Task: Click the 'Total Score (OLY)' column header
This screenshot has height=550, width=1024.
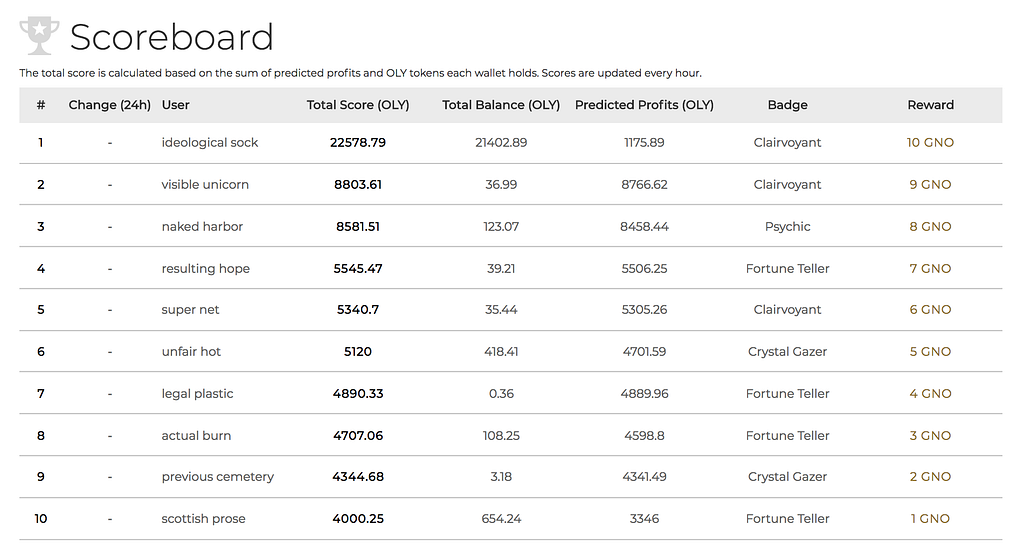Action: (x=358, y=105)
